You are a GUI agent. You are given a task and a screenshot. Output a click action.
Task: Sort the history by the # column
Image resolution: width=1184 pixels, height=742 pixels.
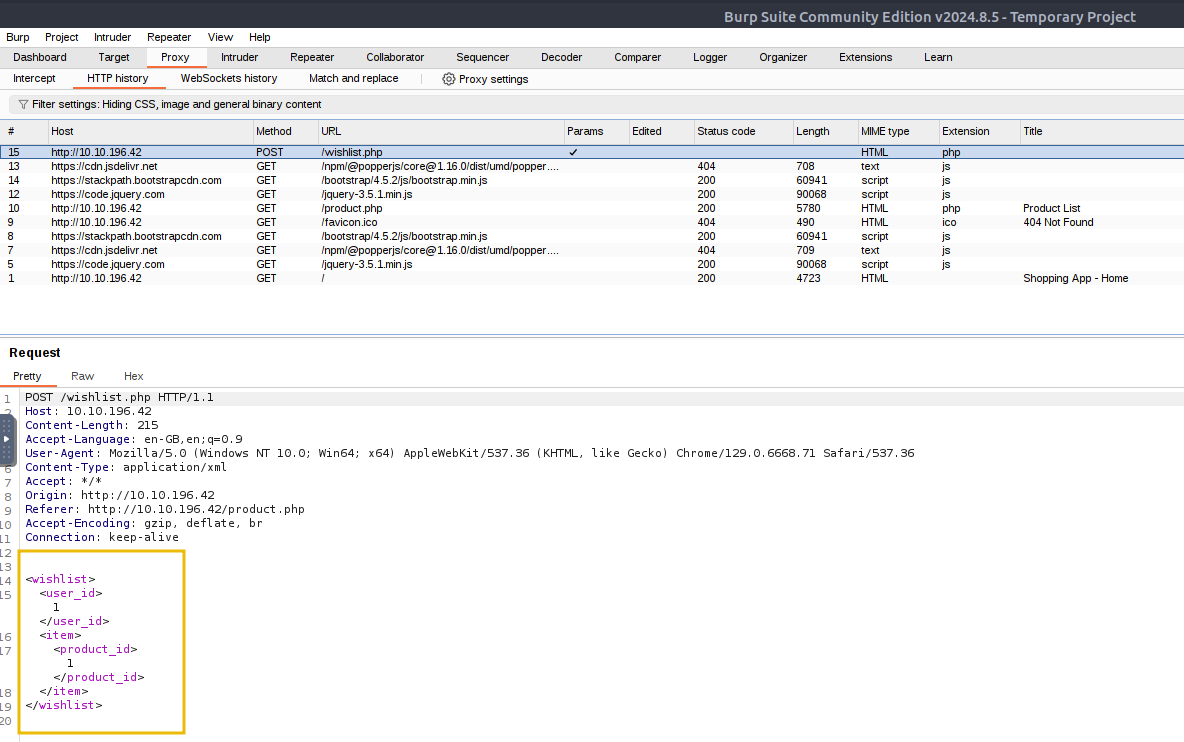24,131
